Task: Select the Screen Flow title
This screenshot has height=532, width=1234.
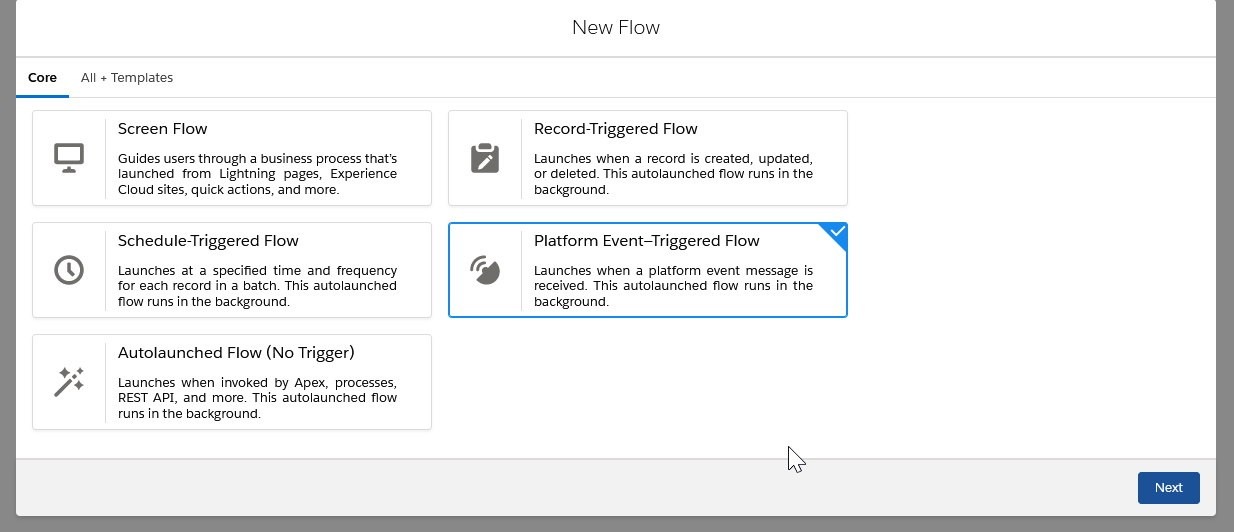Action: [163, 129]
